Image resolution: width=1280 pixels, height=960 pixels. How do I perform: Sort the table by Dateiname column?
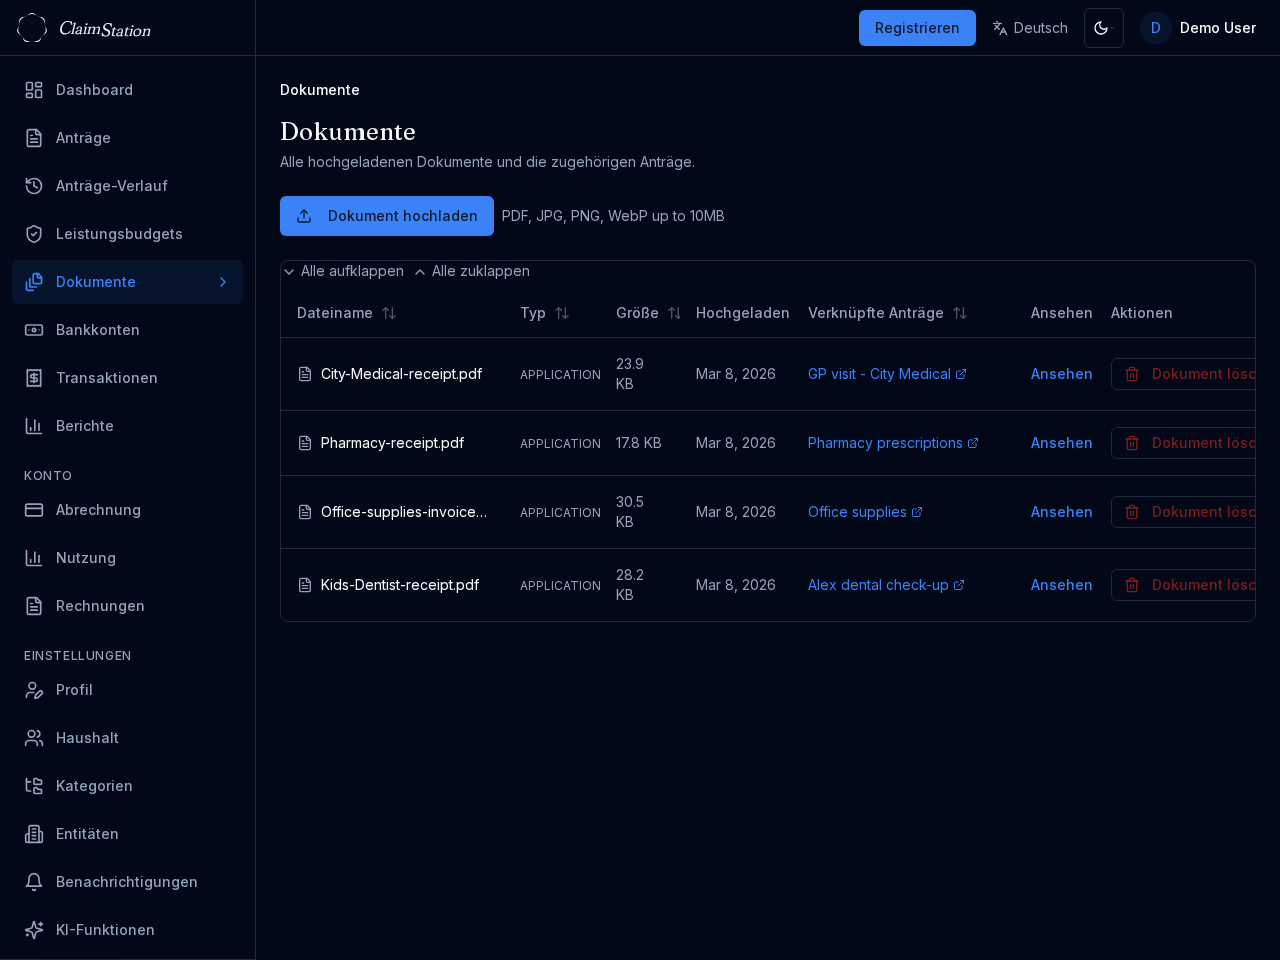389,313
